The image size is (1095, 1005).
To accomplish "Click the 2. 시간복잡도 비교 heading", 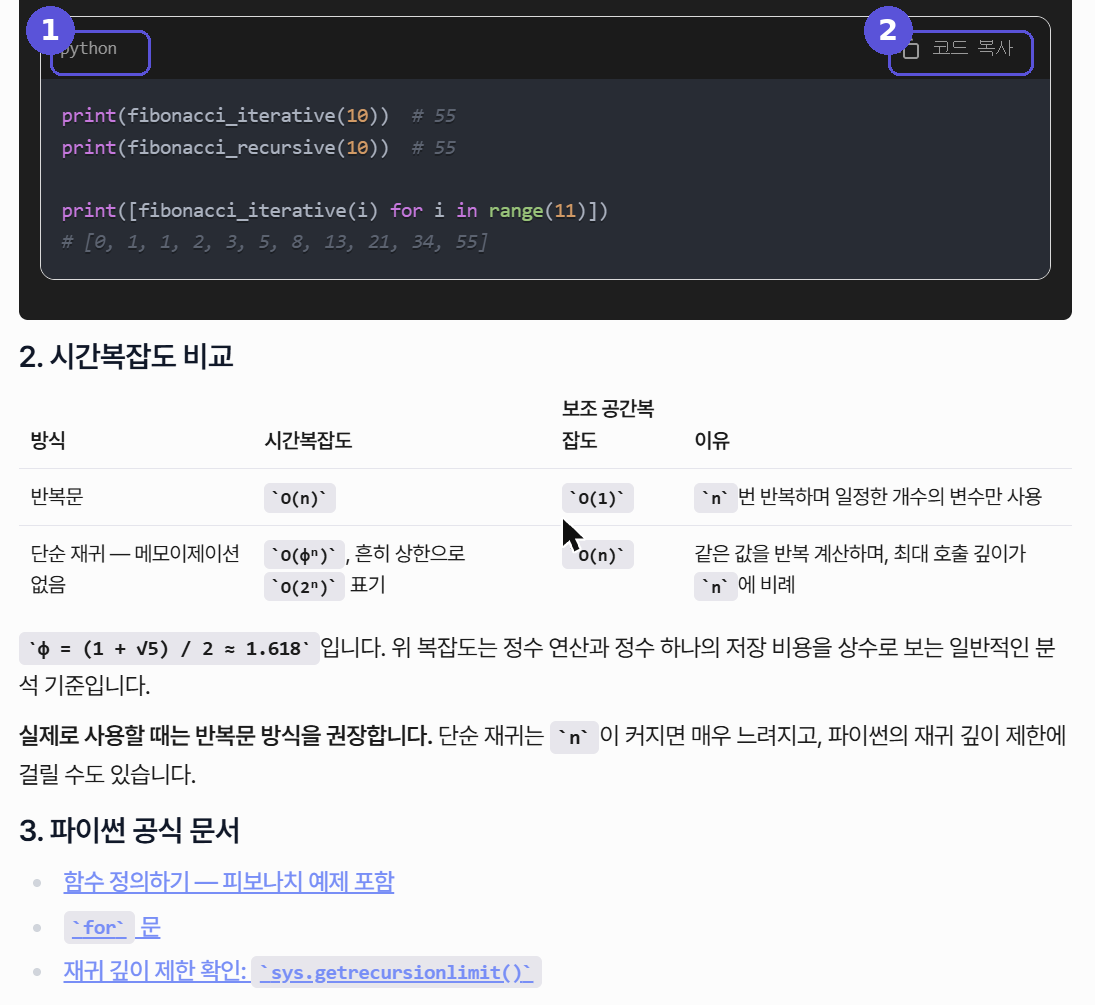I will pos(126,356).
